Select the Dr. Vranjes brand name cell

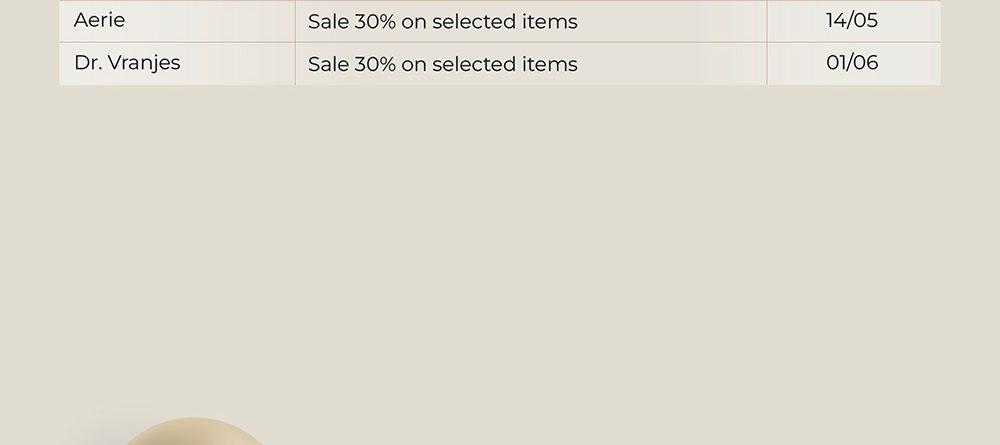[x=177, y=64]
